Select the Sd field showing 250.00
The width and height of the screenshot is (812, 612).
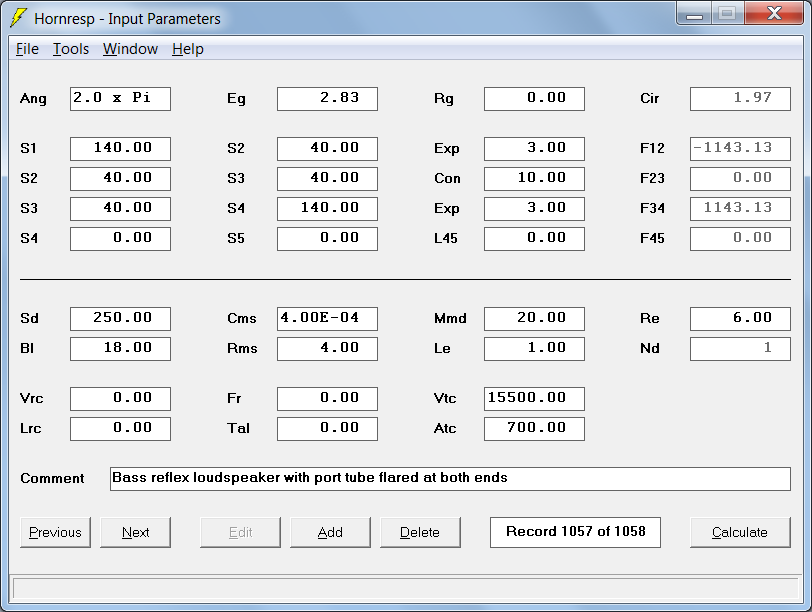[120, 319]
